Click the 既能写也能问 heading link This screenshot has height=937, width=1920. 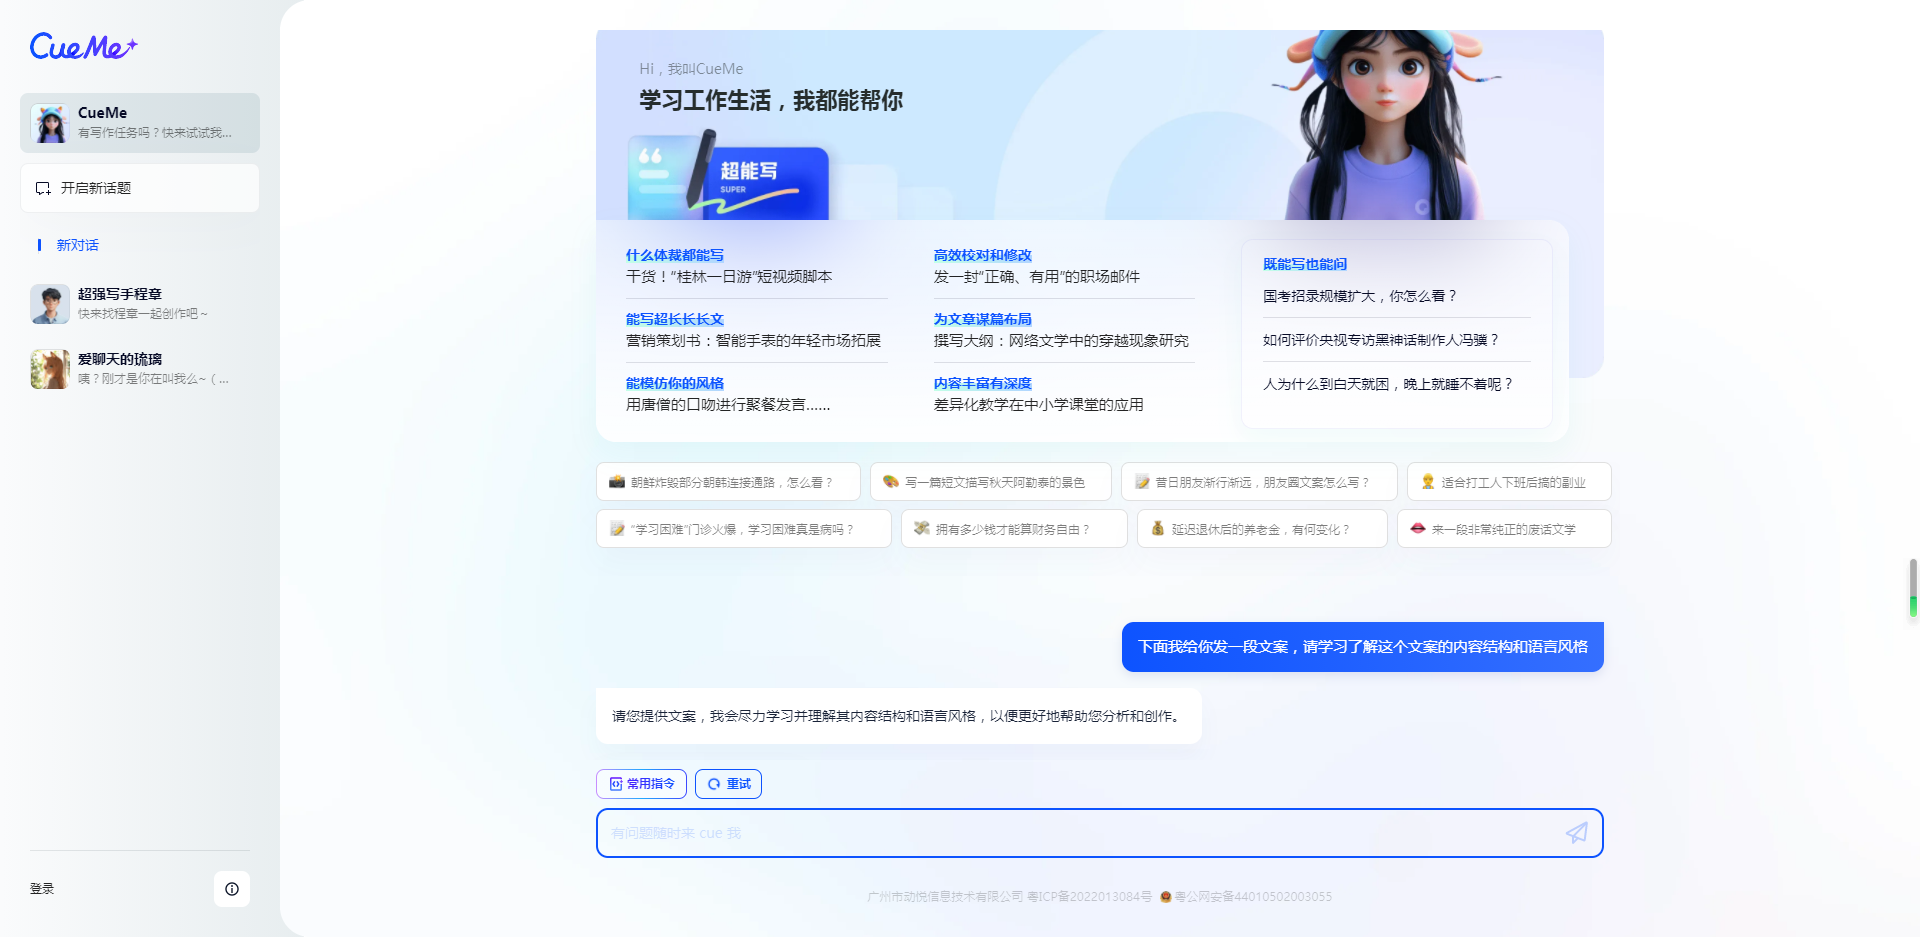click(1304, 264)
